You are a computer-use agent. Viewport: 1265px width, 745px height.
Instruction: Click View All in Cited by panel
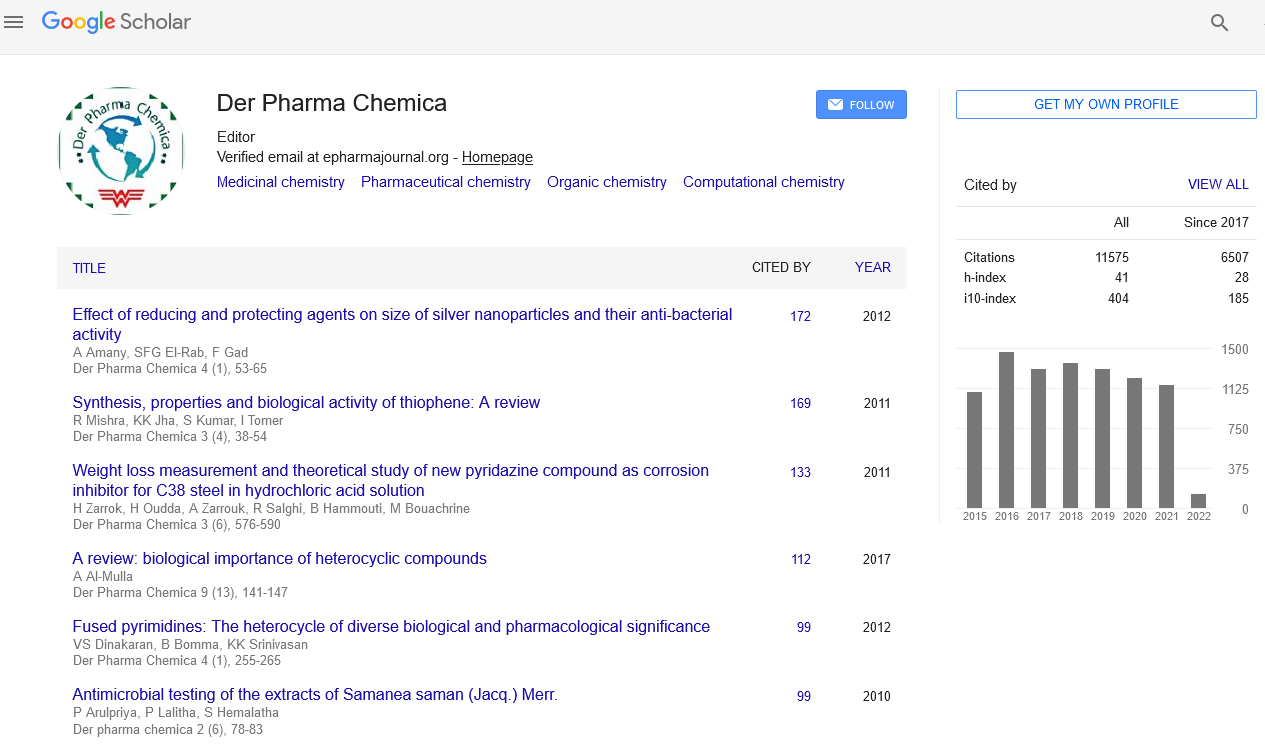[1218, 185]
